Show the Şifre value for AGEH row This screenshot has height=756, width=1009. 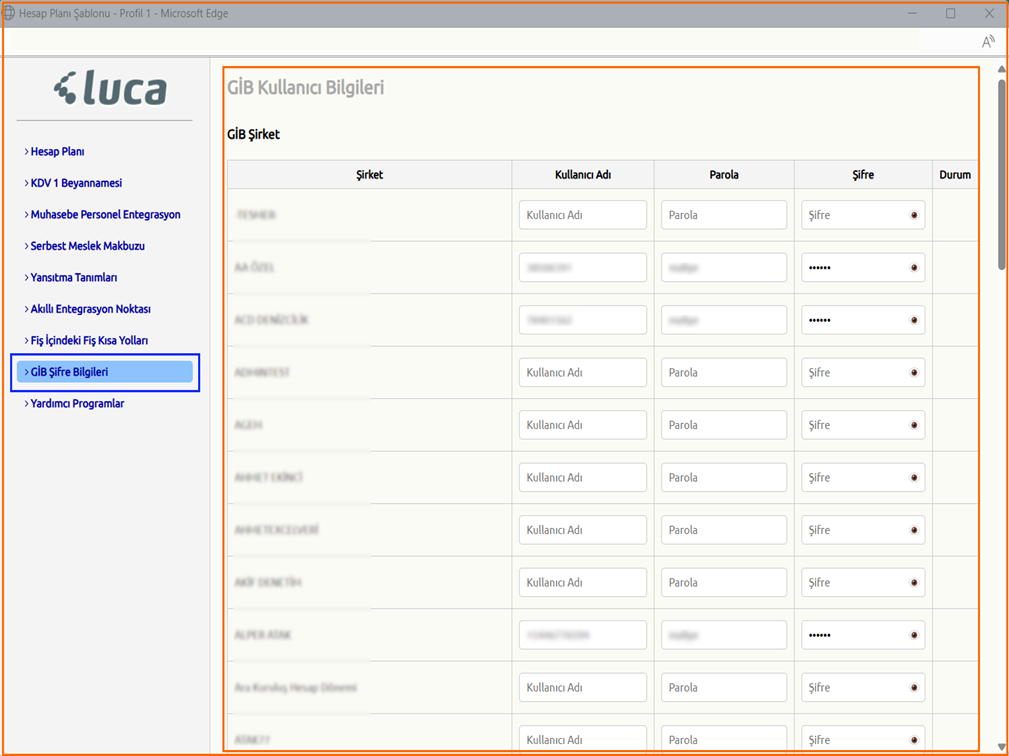(914, 425)
